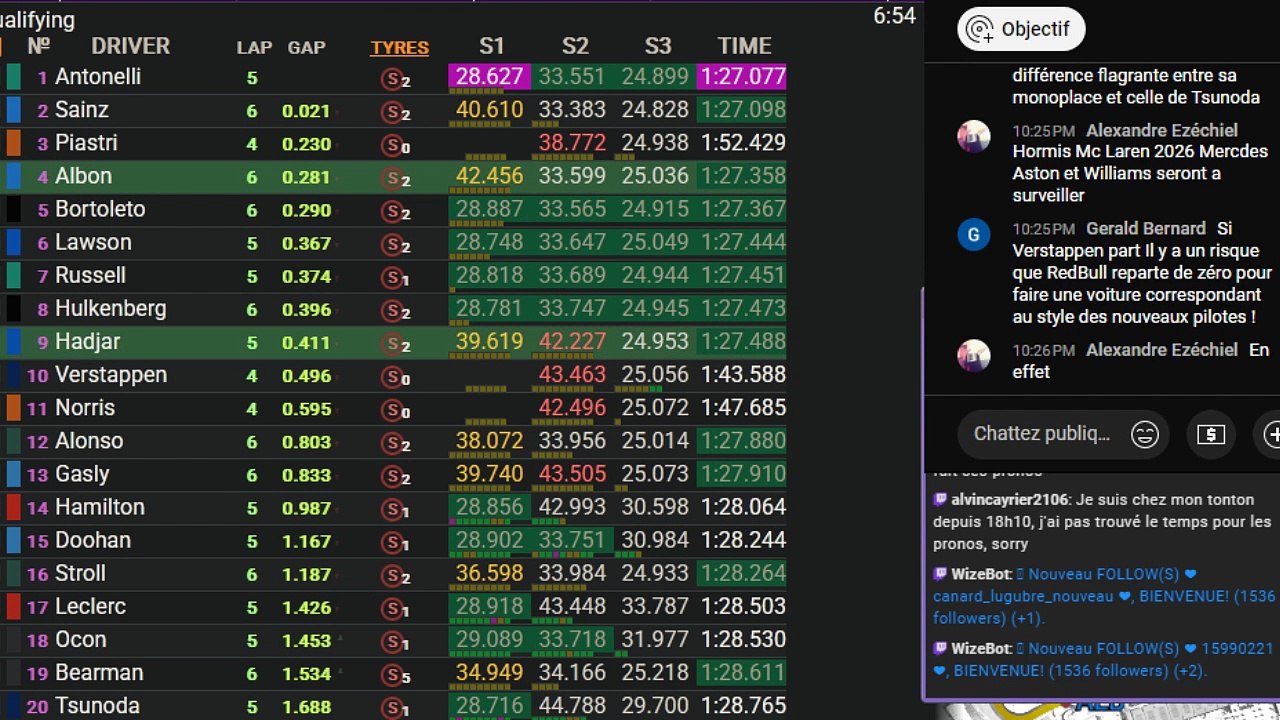Image resolution: width=1280 pixels, height=720 pixels.
Task: Select the Hamilton driver name
Action: (x=100, y=507)
